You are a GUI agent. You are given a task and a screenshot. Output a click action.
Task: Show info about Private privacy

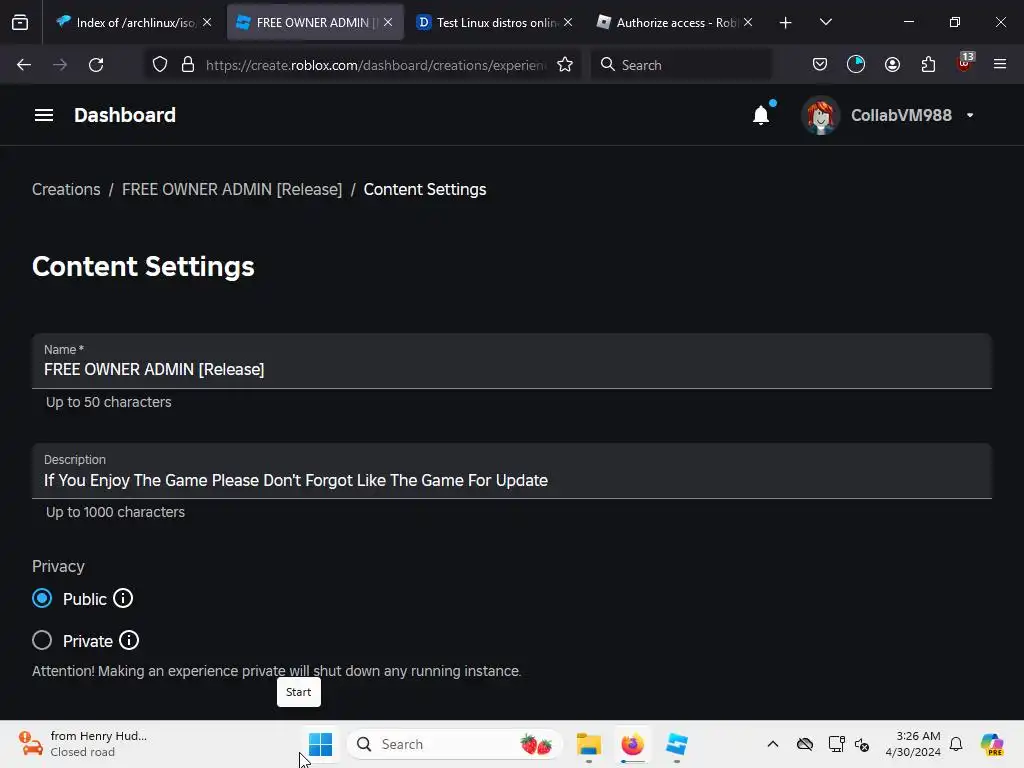(129, 641)
